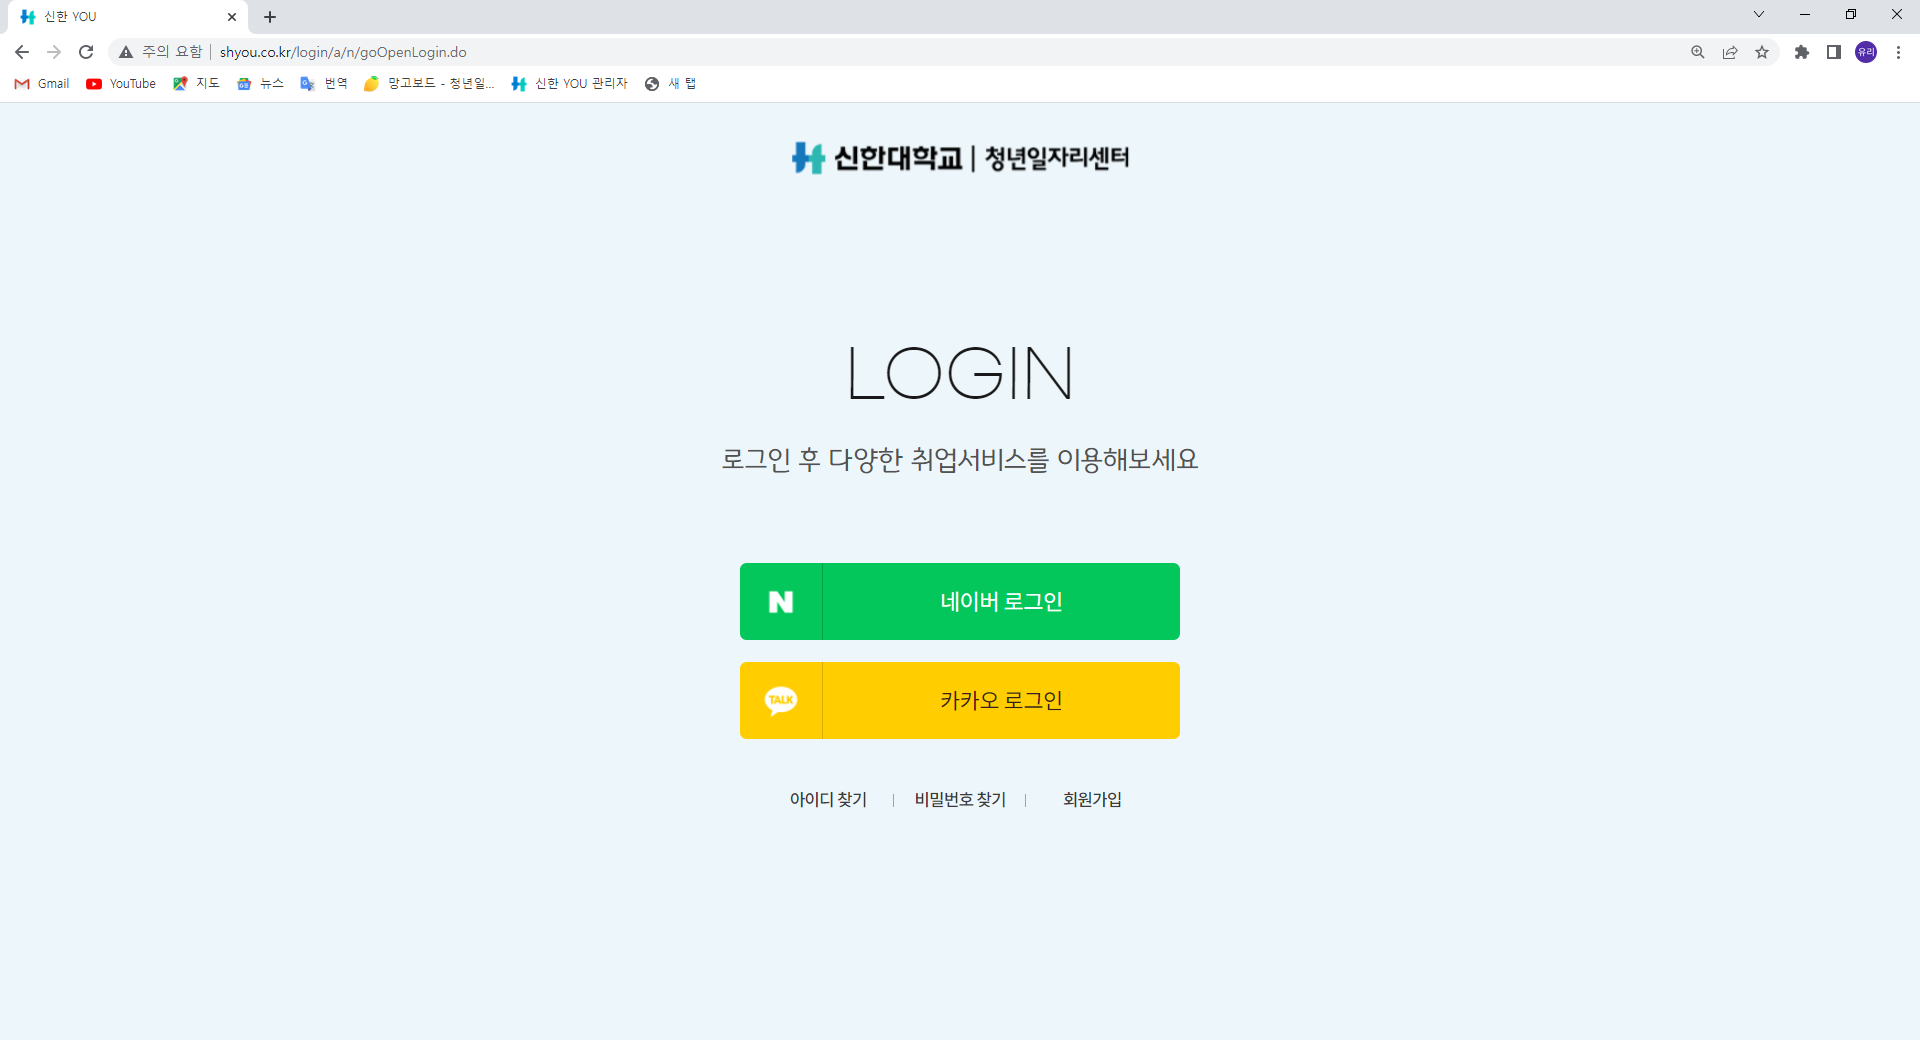Open the 새 탭 bookmark
The height and width of the screenshot is (1040, 1920).
(x=670, y=84)
